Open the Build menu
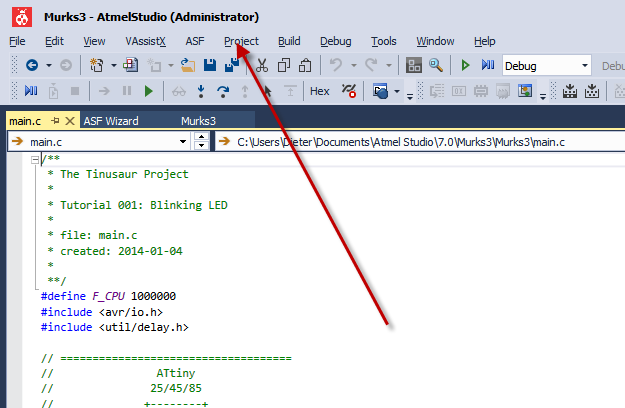 click(289, 41)
